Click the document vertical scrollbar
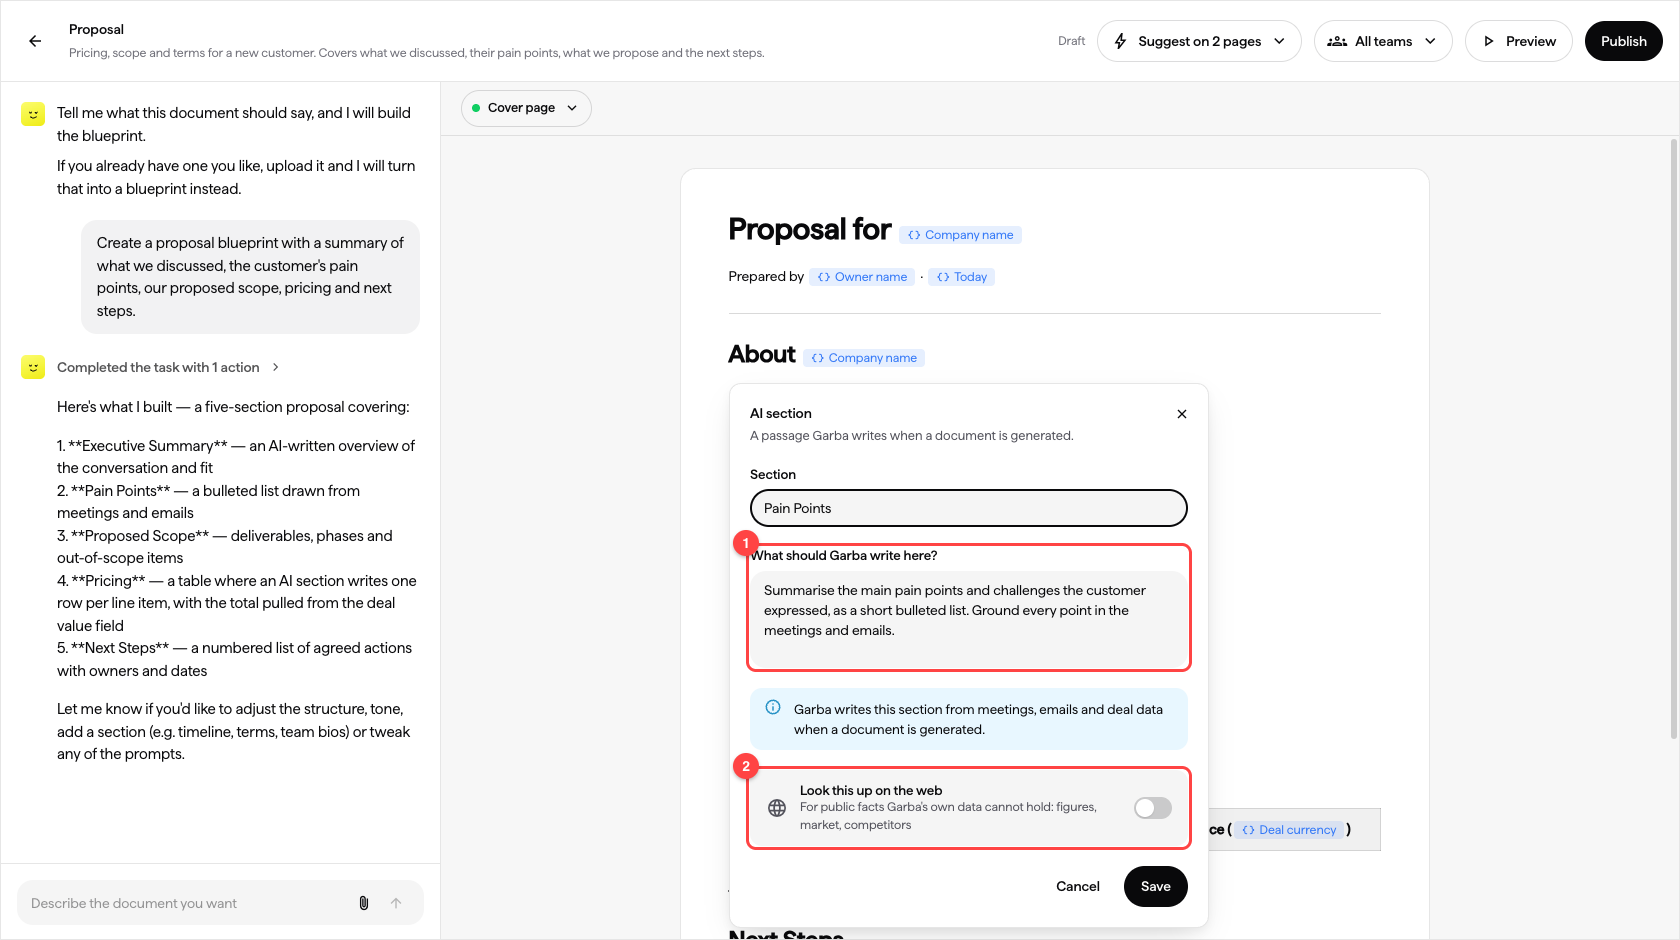This screenshot has height=940, width=1680. click(x=1674, y=440)
